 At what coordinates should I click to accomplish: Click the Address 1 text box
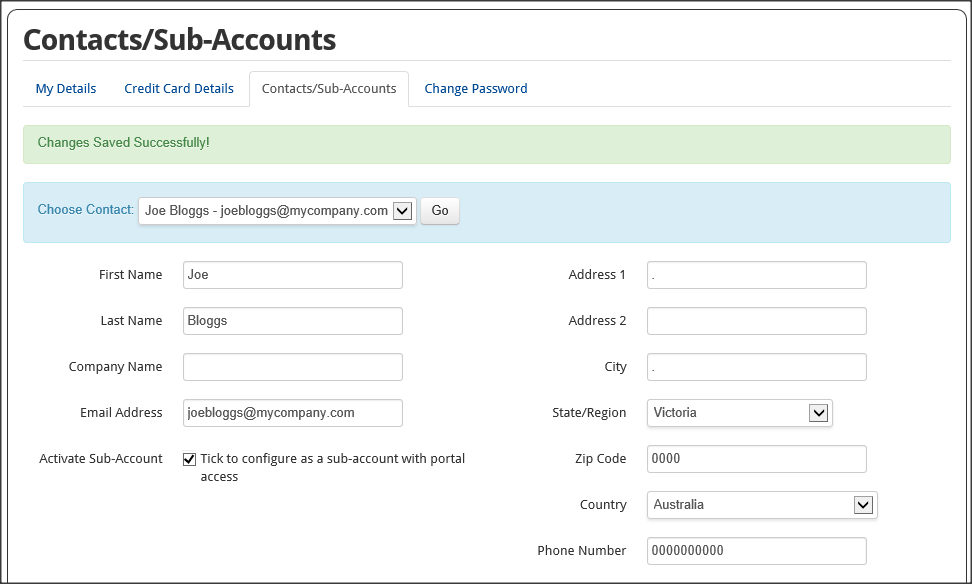click(757, 275)
